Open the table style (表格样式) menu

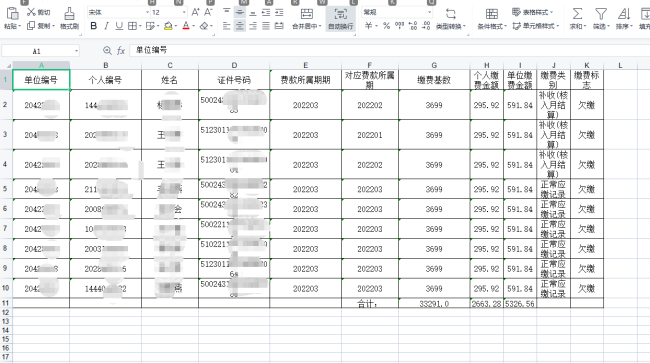(x=532, y=12)
